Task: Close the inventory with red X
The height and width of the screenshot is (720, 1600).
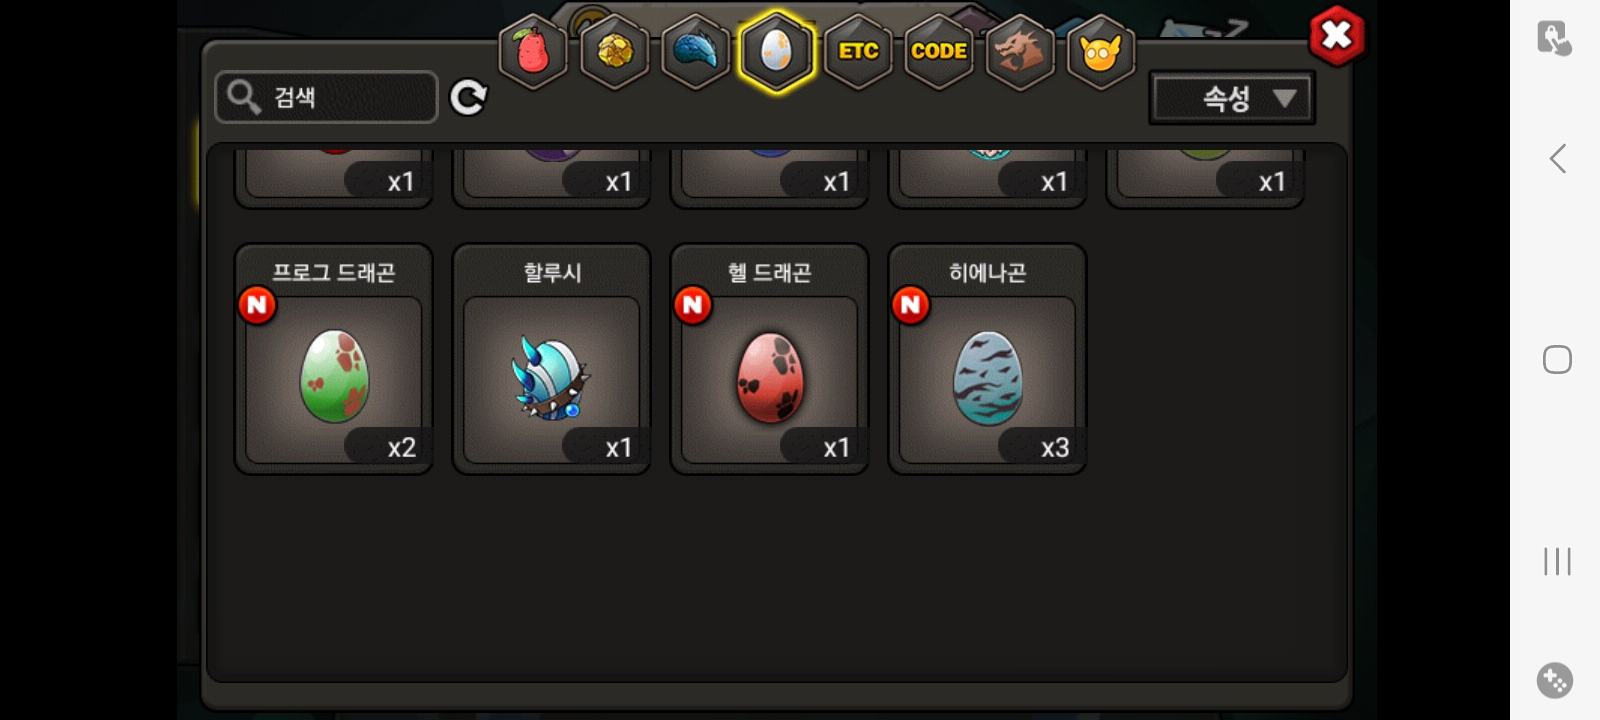Action: 1337,36
